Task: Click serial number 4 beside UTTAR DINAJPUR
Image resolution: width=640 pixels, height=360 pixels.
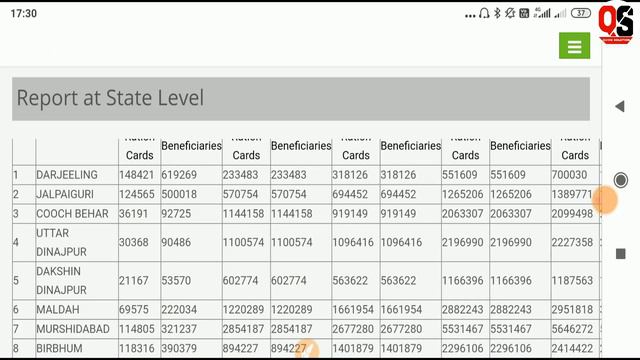Action: pyautogui.click(x=16, y=242)
